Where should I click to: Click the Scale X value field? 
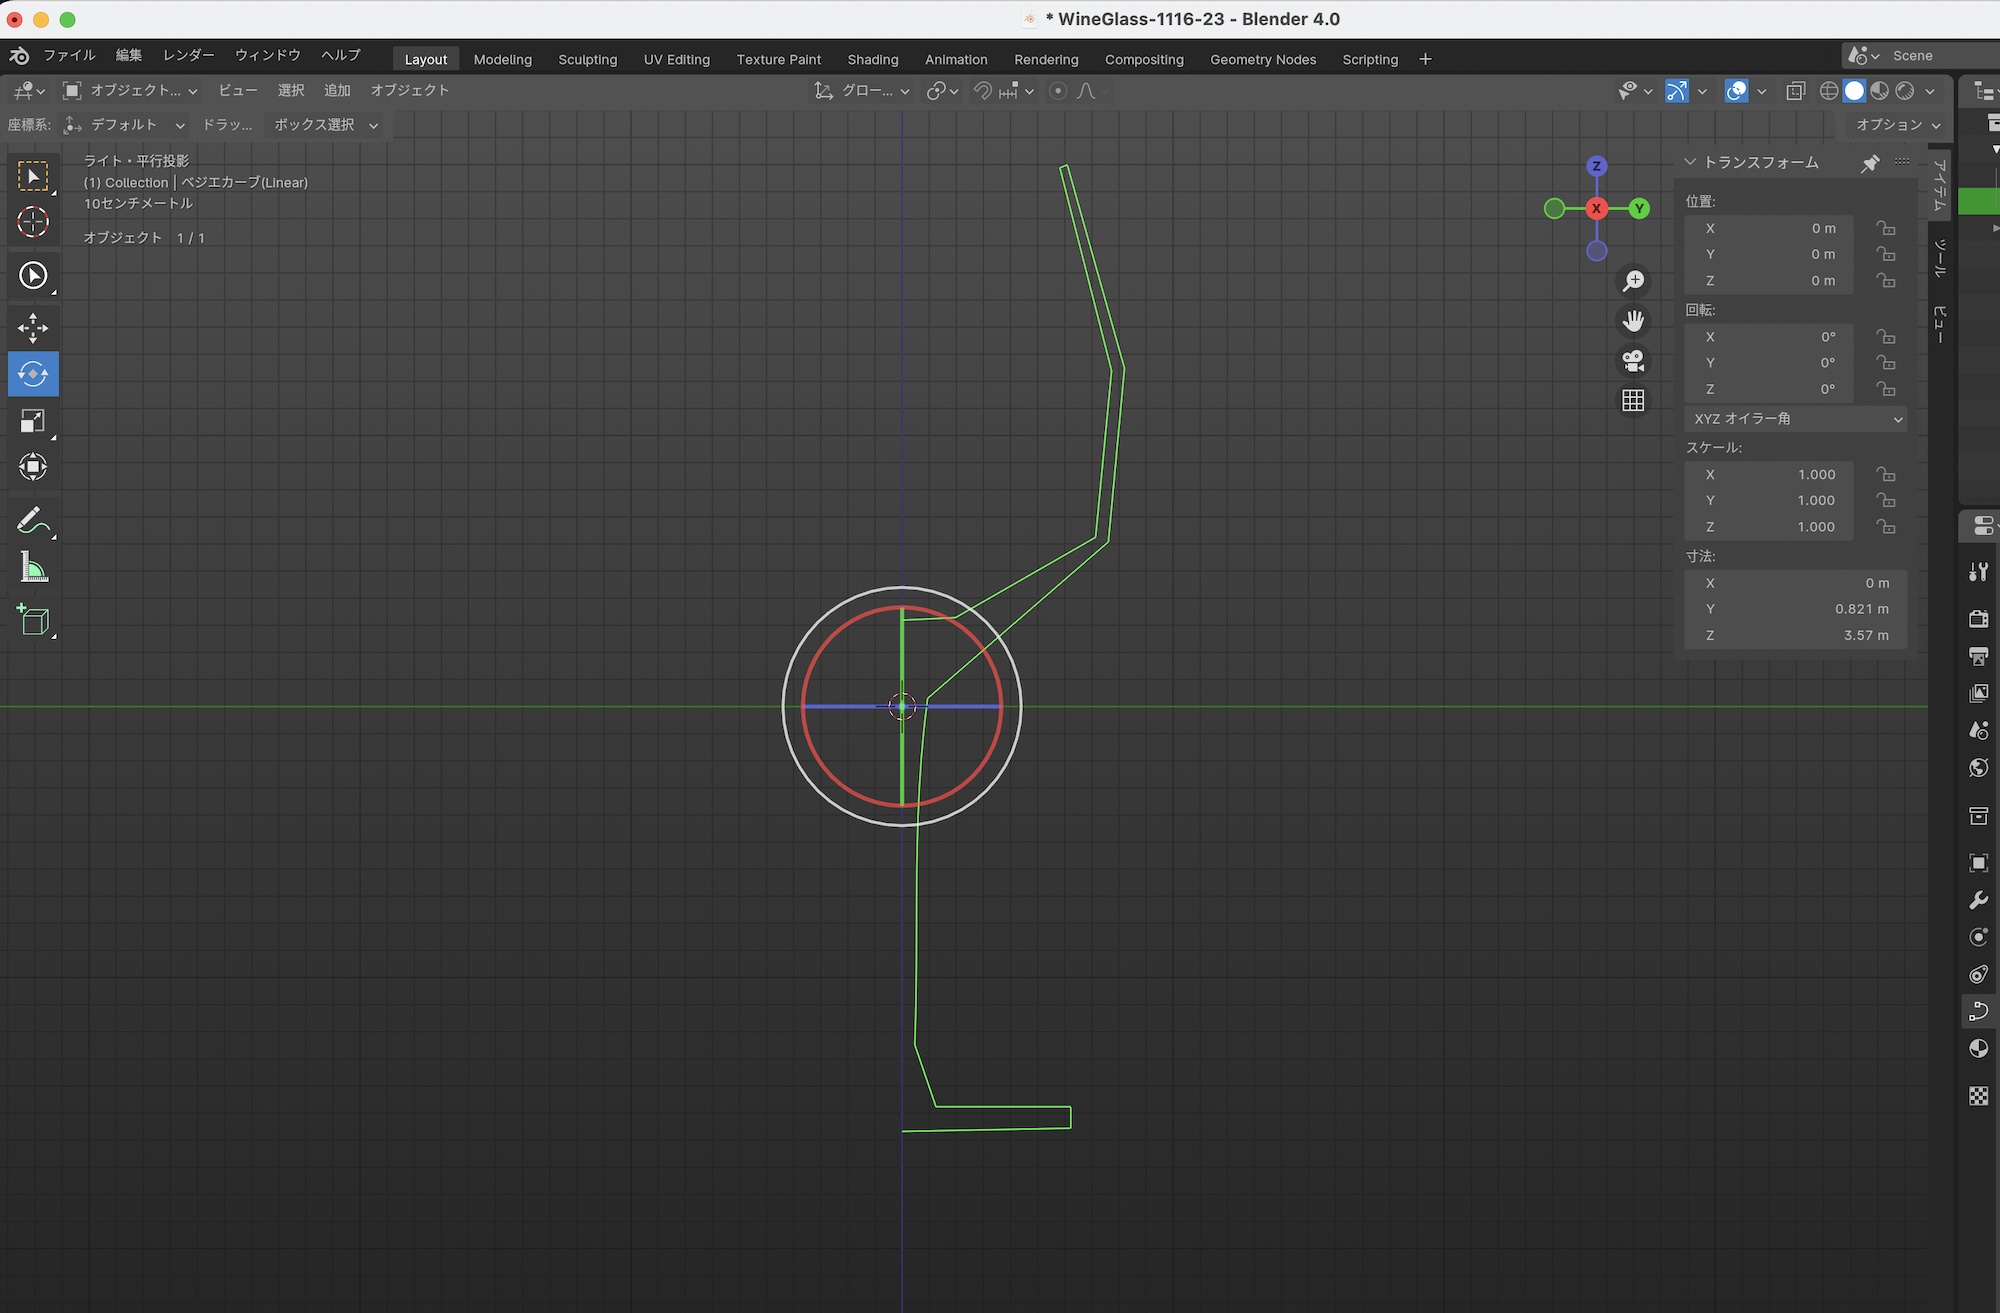(1768, 475)
